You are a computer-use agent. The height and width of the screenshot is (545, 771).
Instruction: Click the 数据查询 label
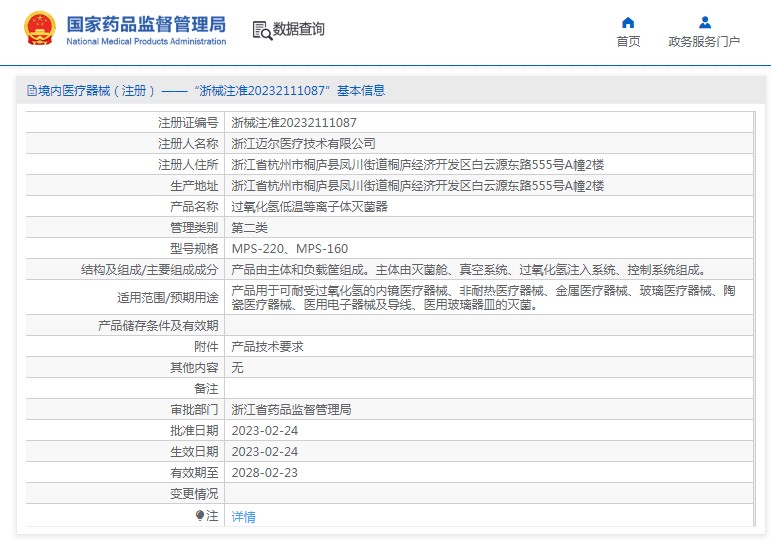click(298, 29)
